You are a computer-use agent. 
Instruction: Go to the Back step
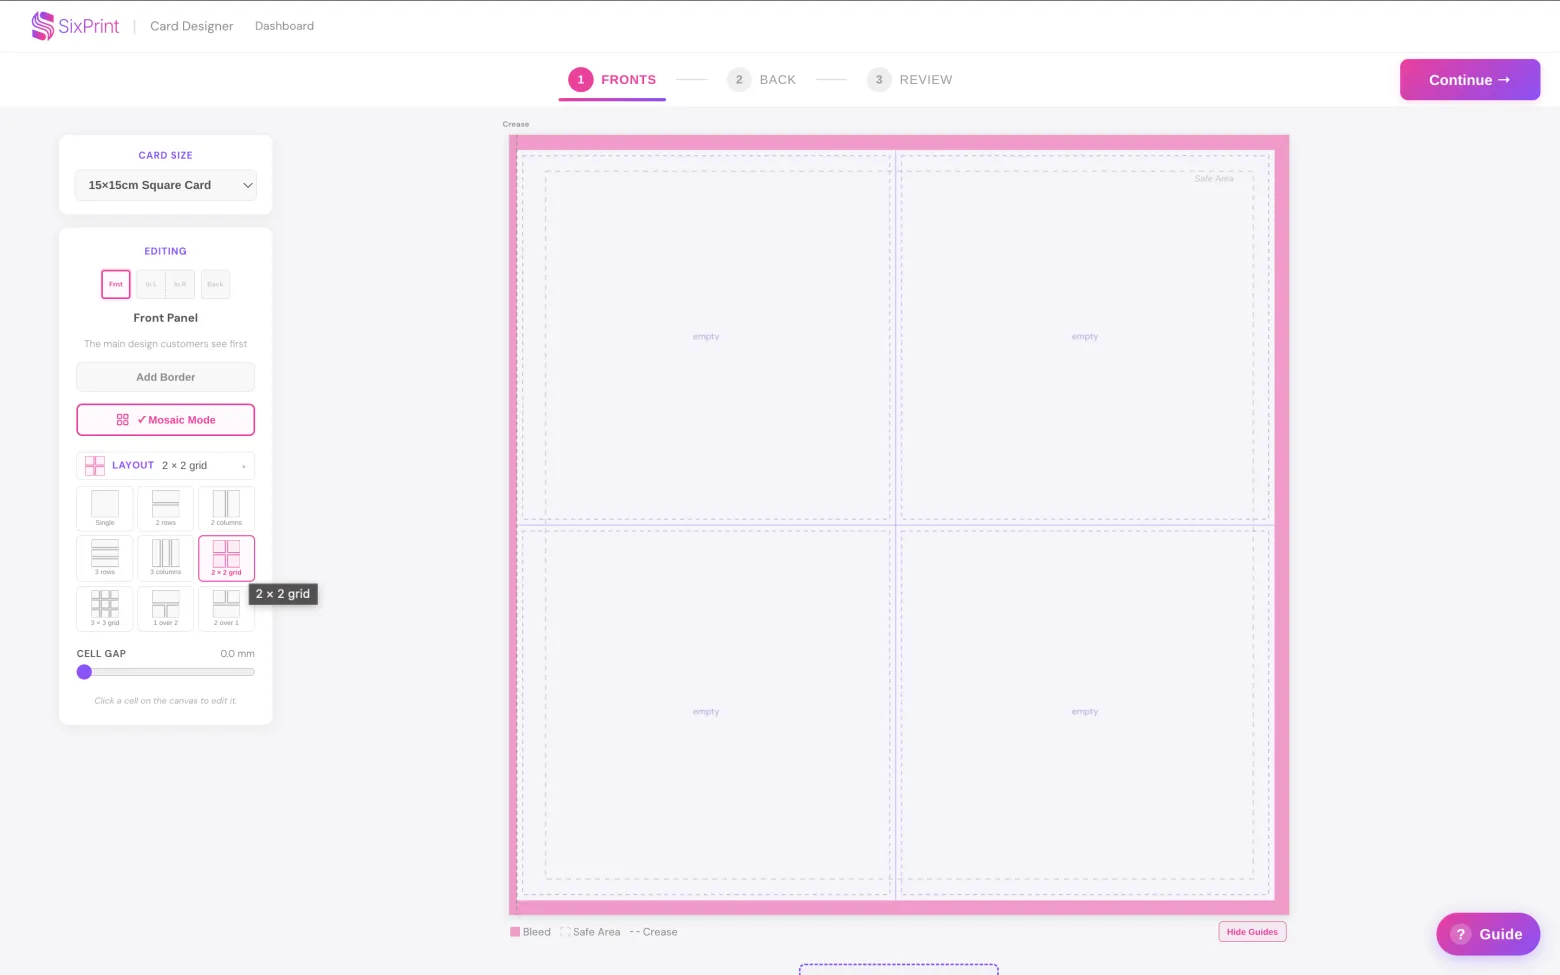click(x=762, y=80)
